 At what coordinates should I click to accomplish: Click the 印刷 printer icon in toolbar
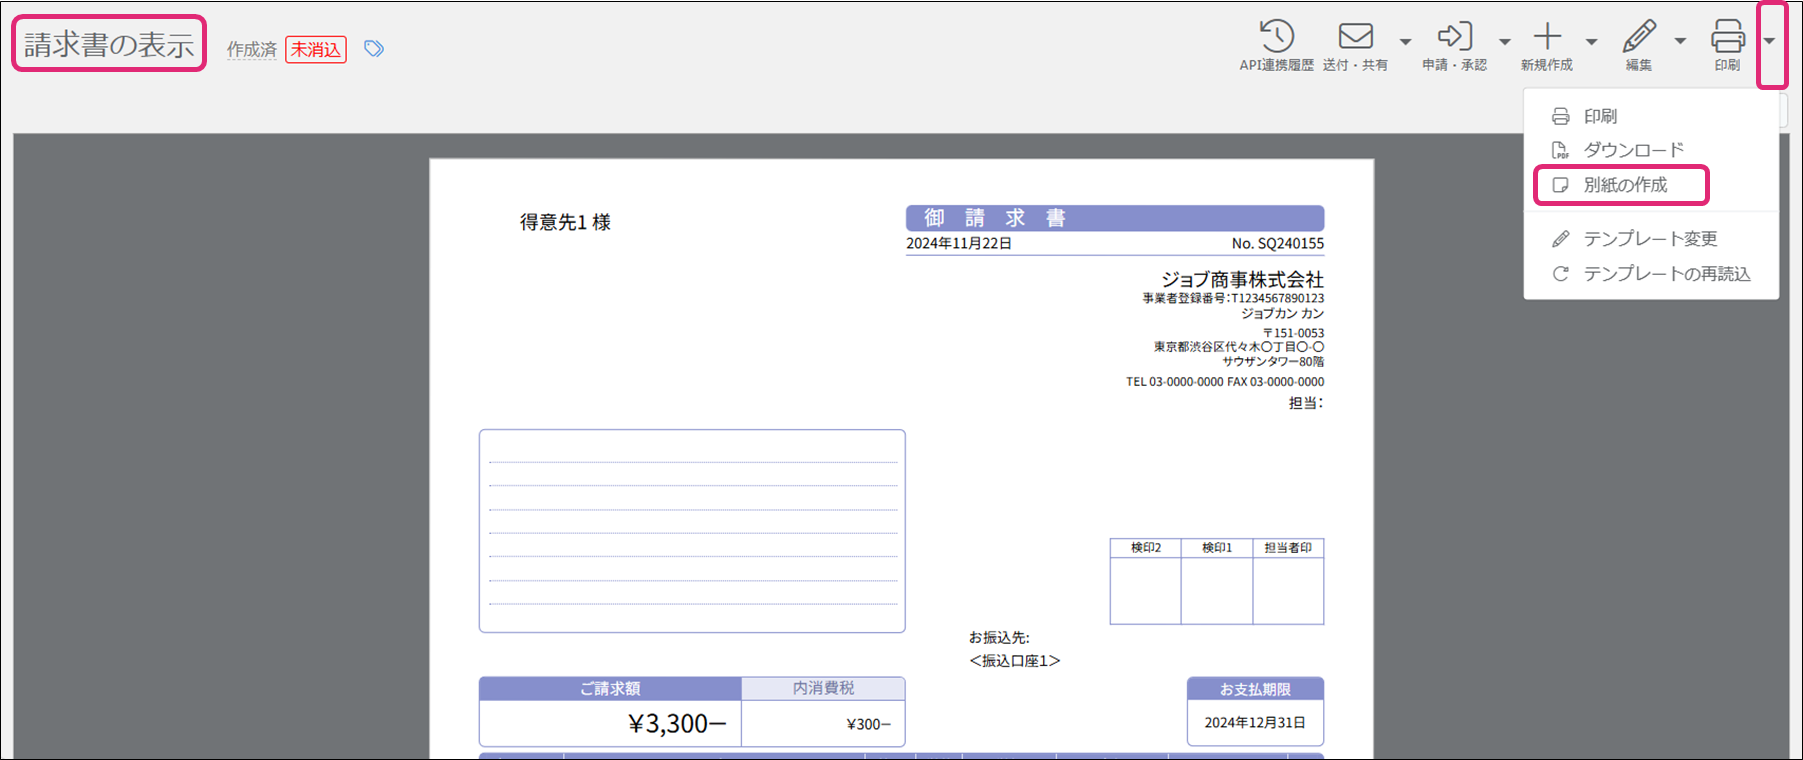(x=1727, y=37)
